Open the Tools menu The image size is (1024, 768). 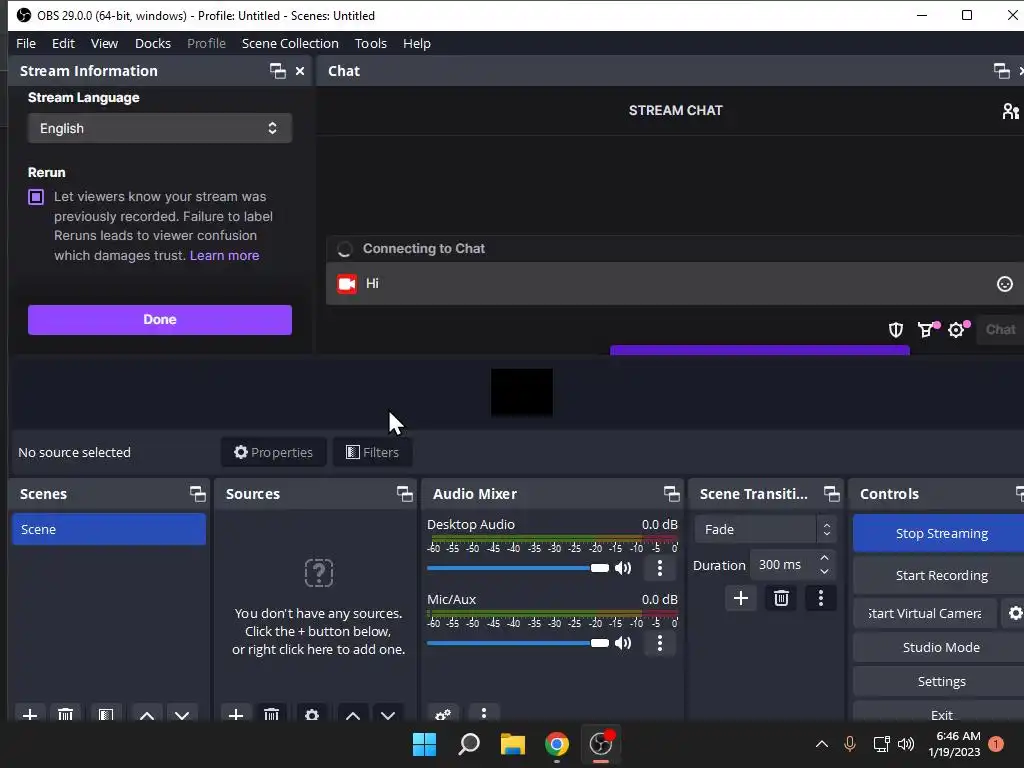tap(371, 43)
